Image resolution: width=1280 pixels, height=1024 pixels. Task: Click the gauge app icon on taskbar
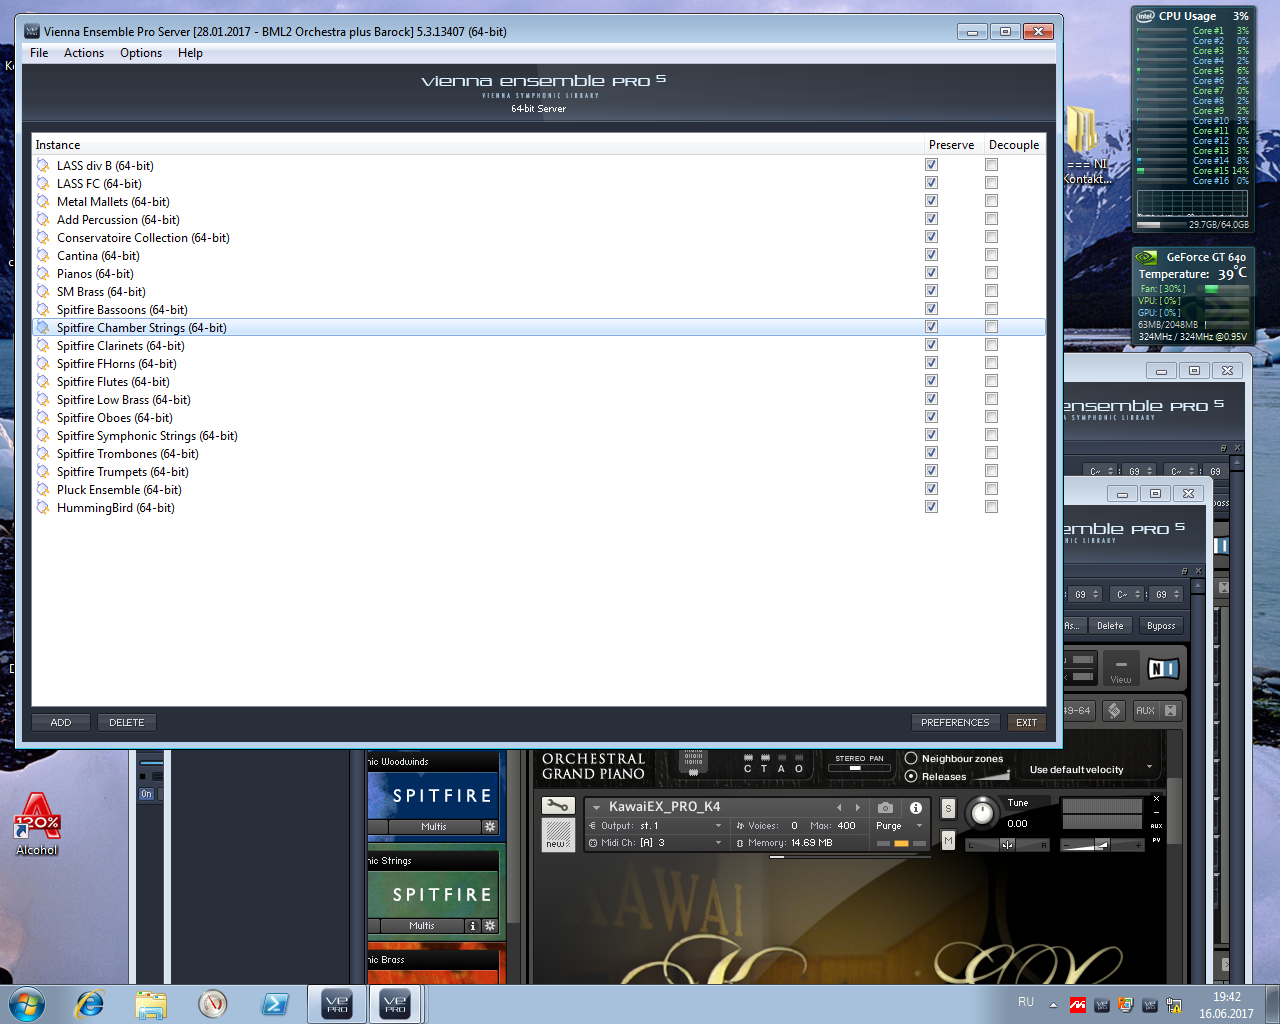click(213, 1004)
